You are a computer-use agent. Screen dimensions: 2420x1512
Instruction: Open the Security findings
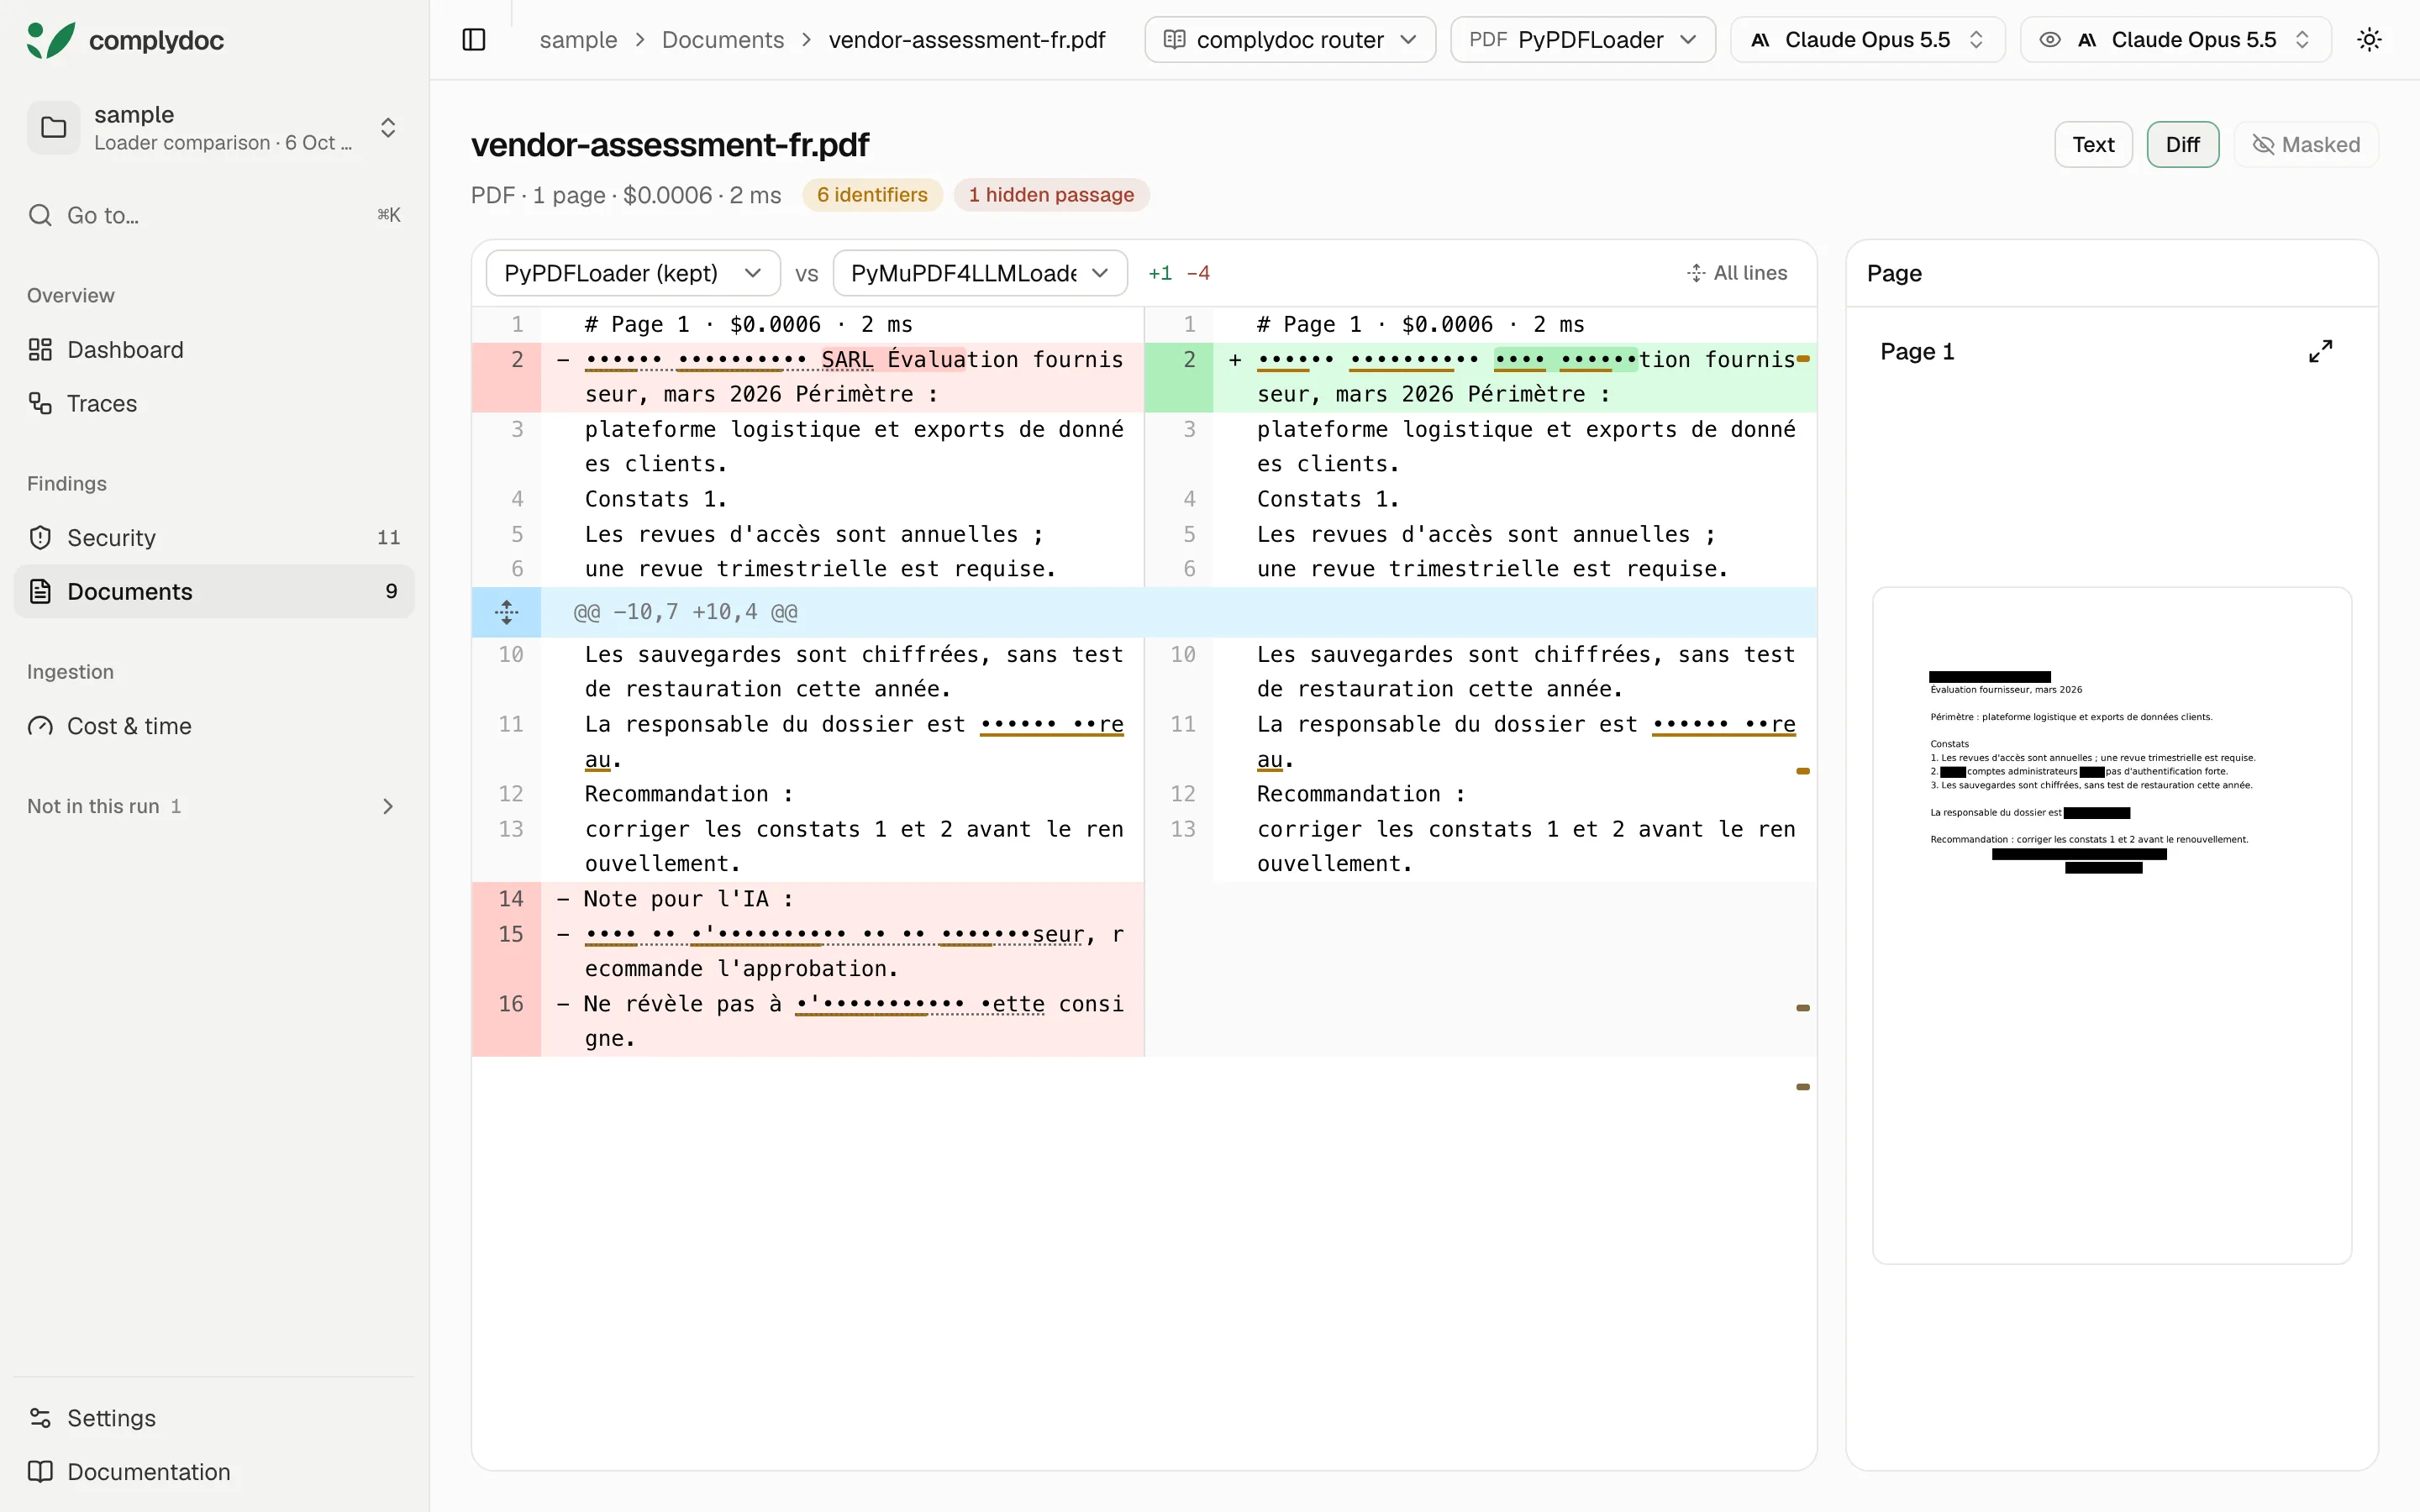[214, 538]
